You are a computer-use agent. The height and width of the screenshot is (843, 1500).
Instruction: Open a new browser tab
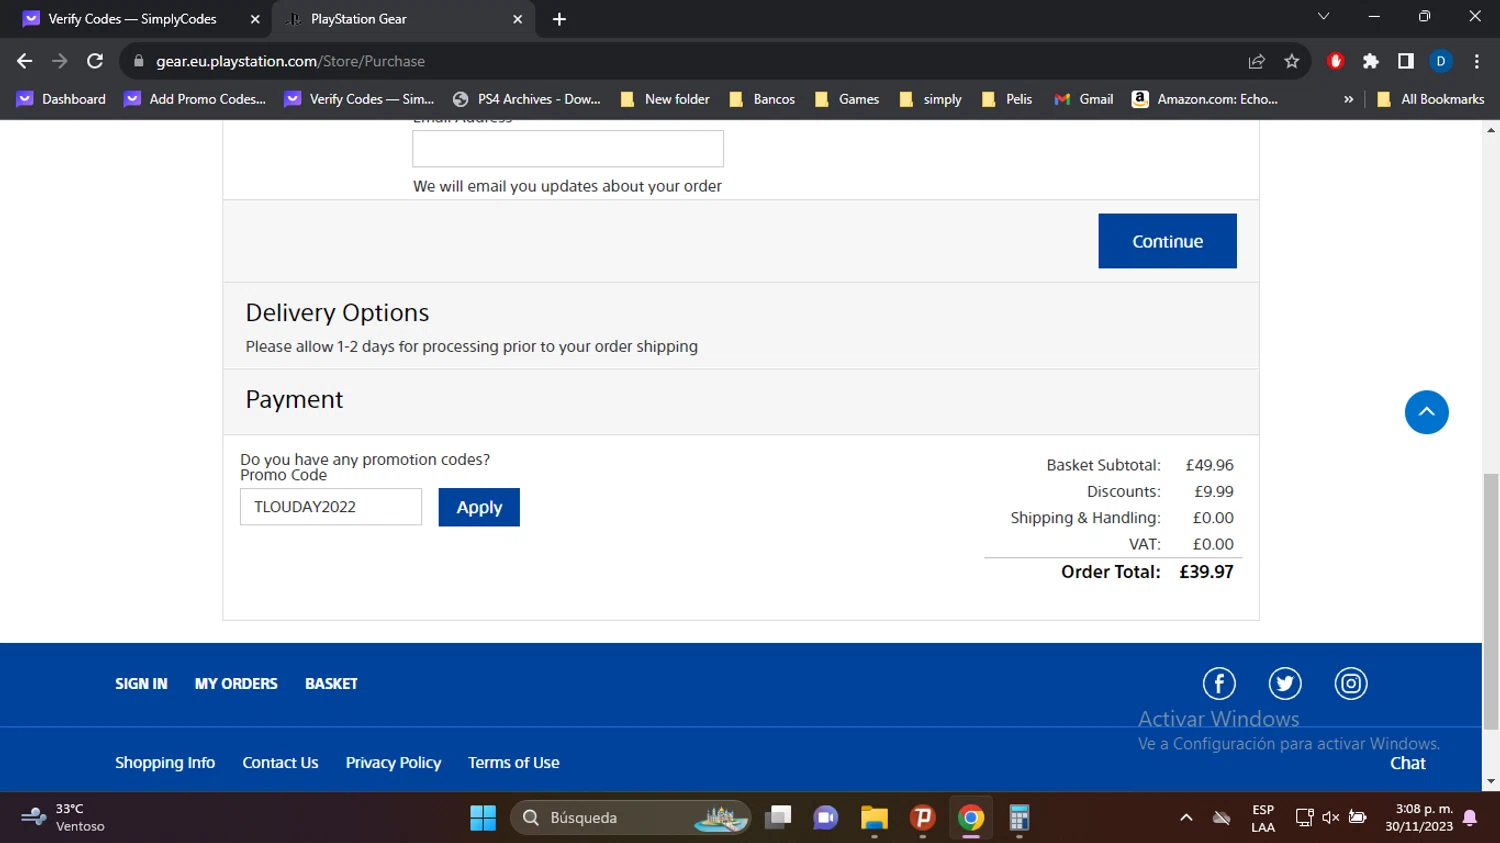coord(559,19)
